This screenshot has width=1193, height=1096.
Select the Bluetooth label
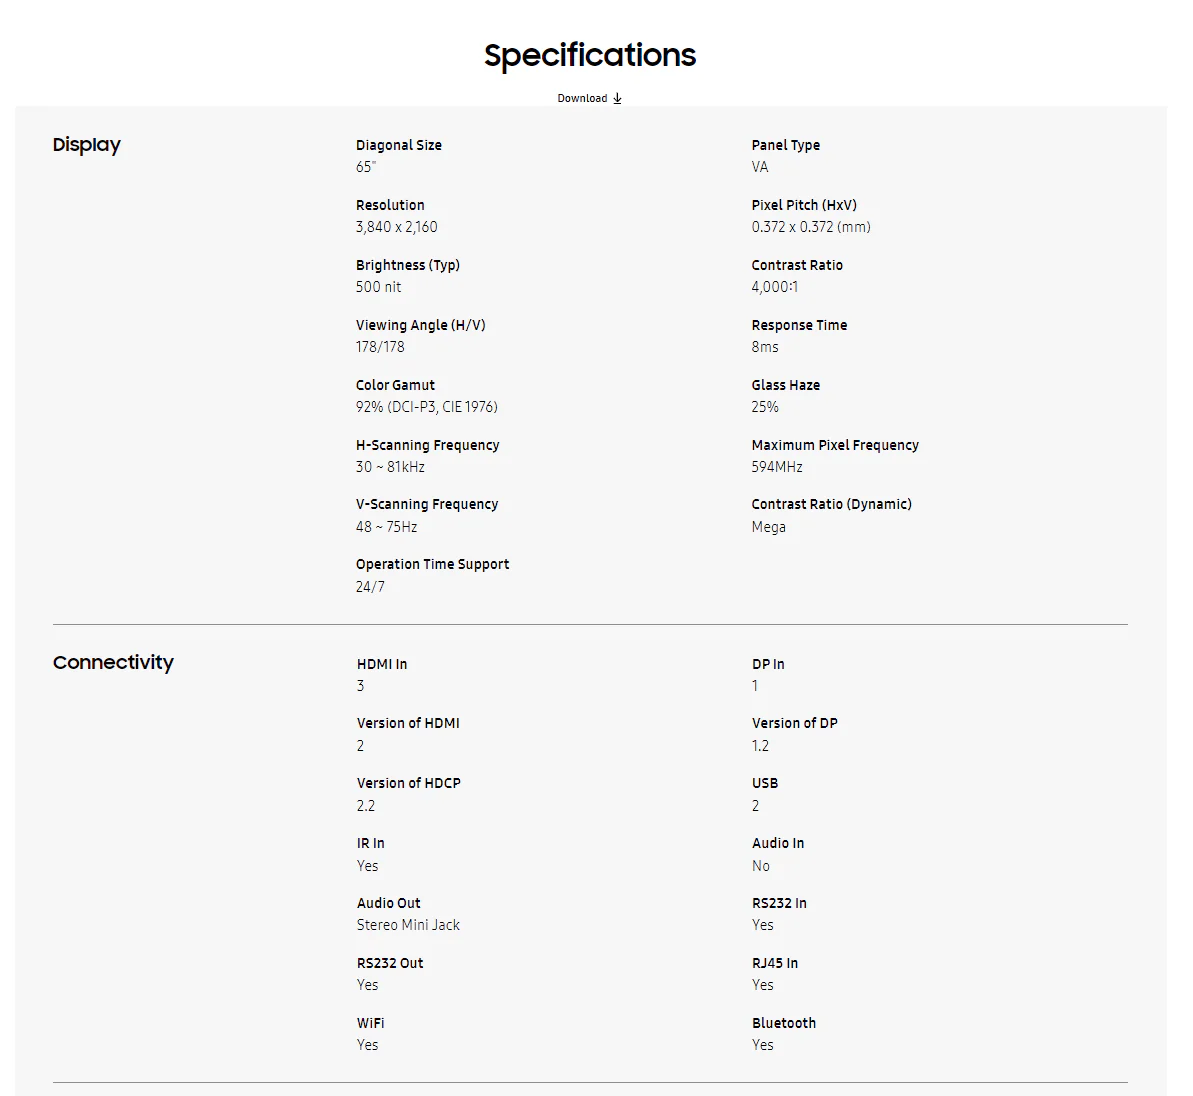click(784, 1023)
